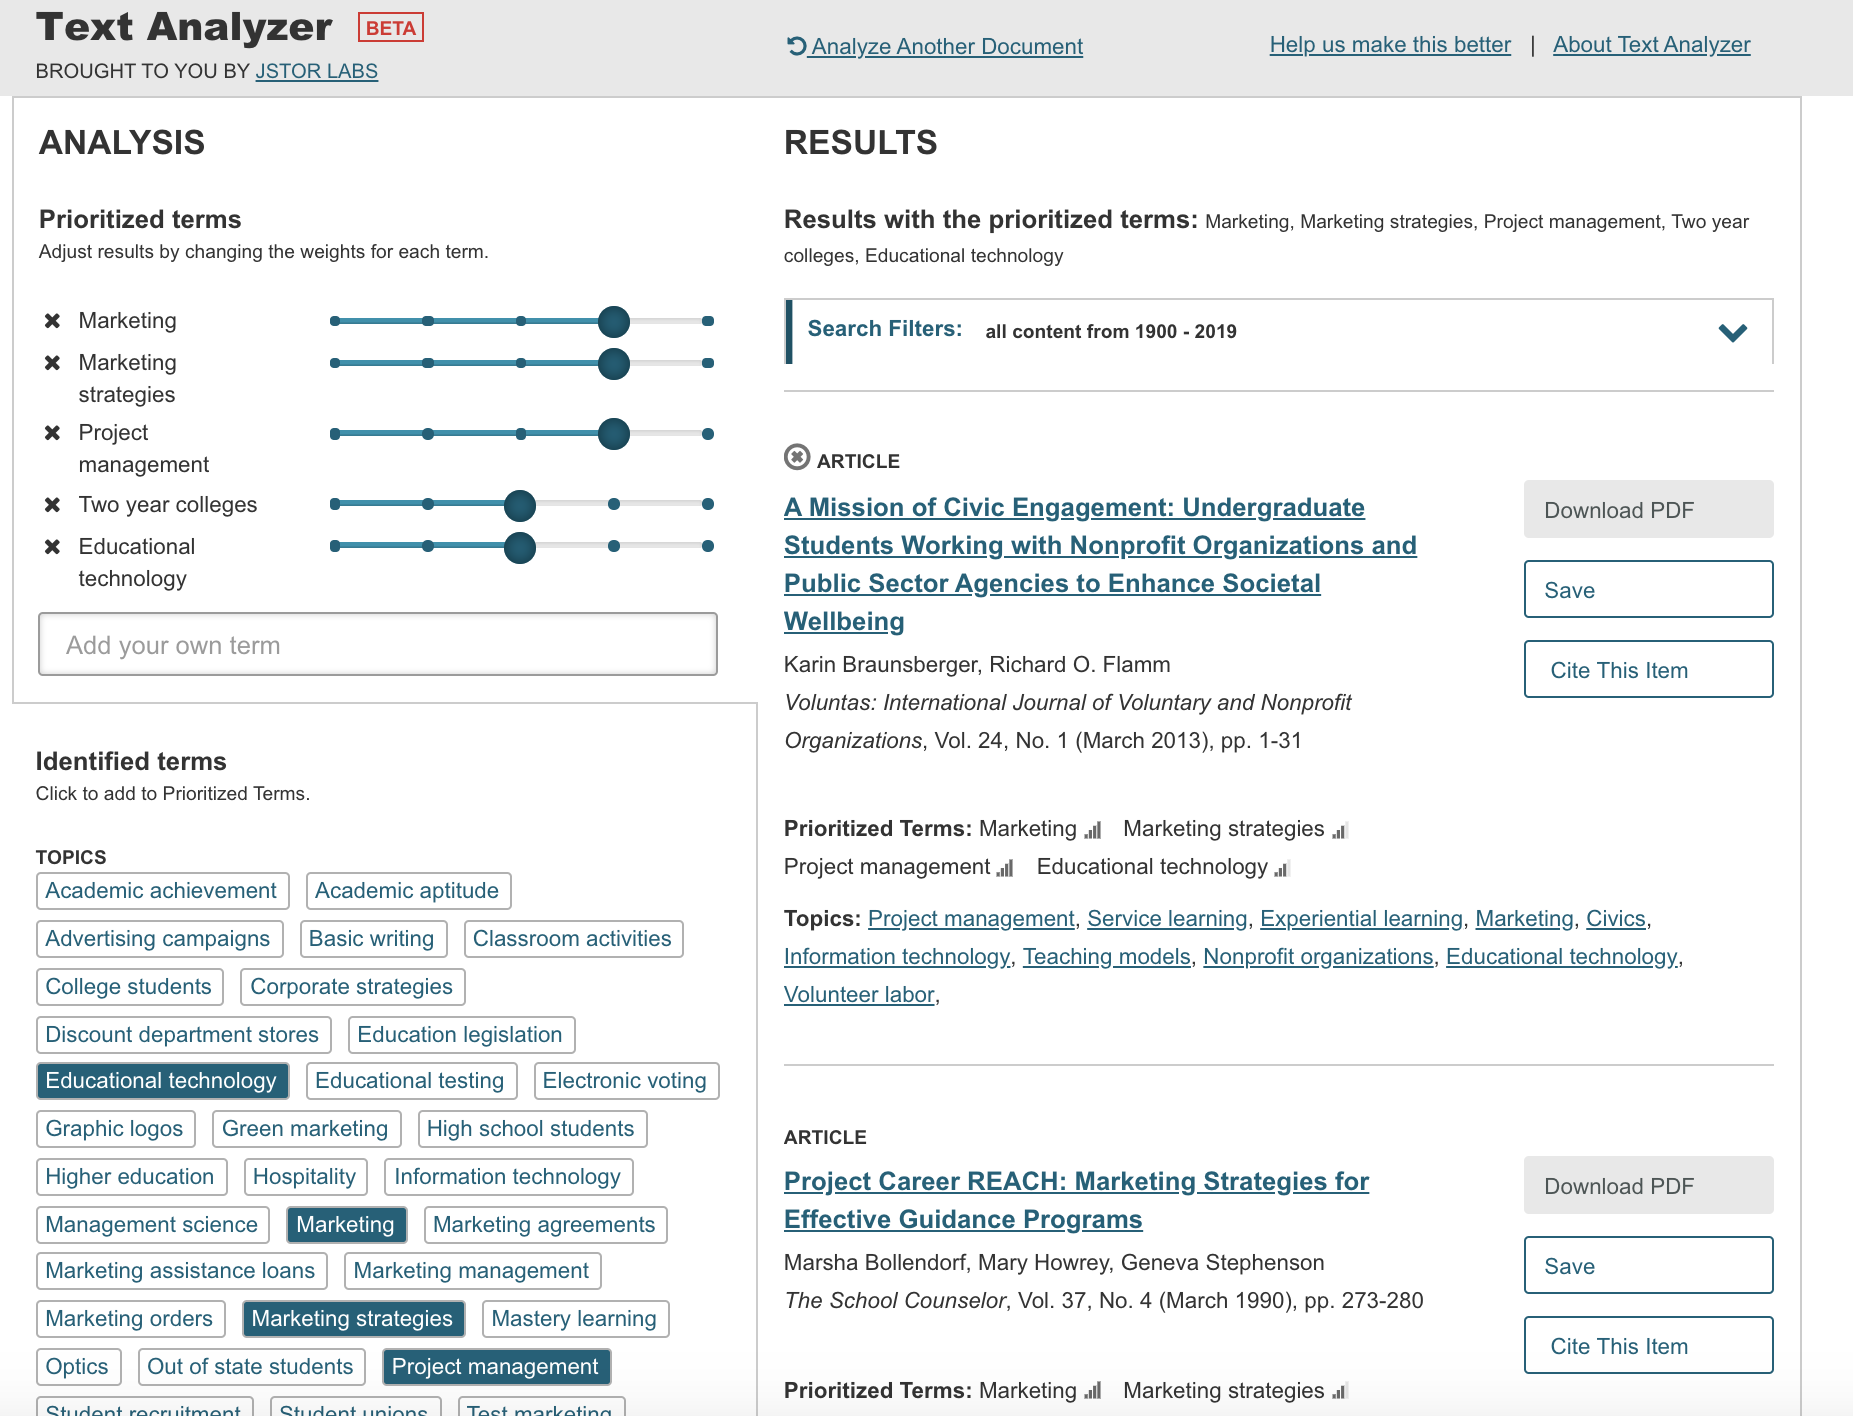Add Information technology identified term

point(509,1177)
